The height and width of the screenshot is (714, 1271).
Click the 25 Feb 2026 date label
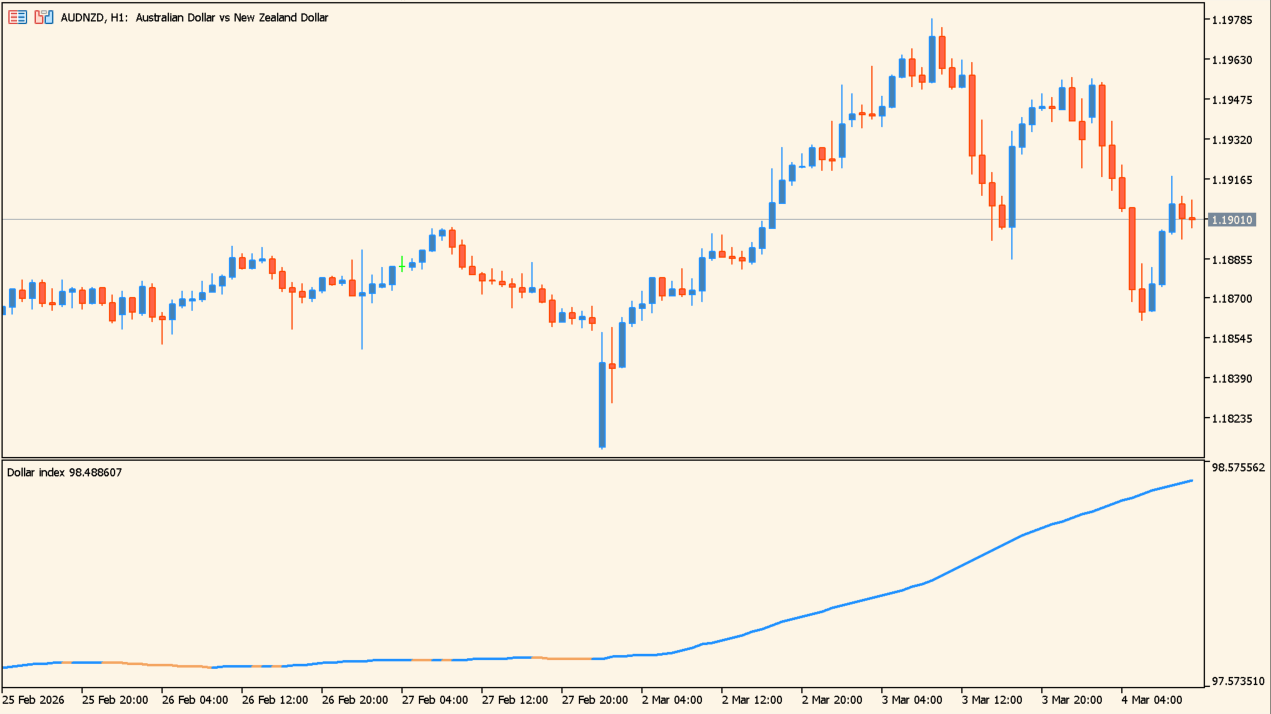tap(34, 701)
